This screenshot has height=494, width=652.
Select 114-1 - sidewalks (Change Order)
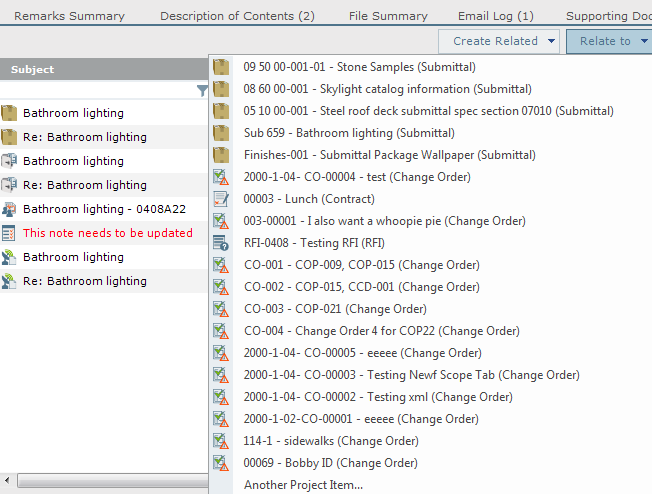(x=331, y=441)
